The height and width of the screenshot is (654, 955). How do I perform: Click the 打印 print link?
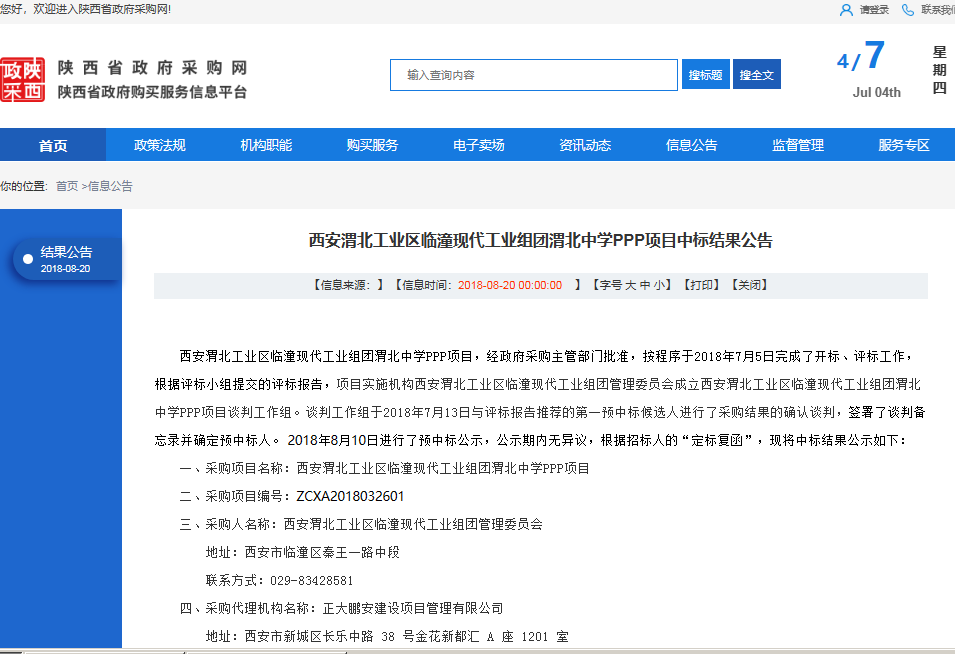click(x=701, y=285)
